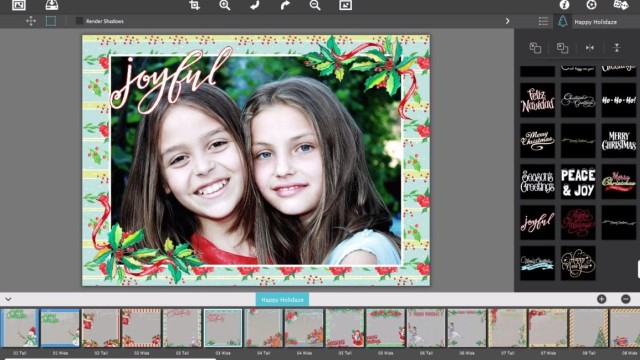Screen dimensions: 640x360
Task: Flip the element horizontally using mirror icon
Action: [590, 48]
